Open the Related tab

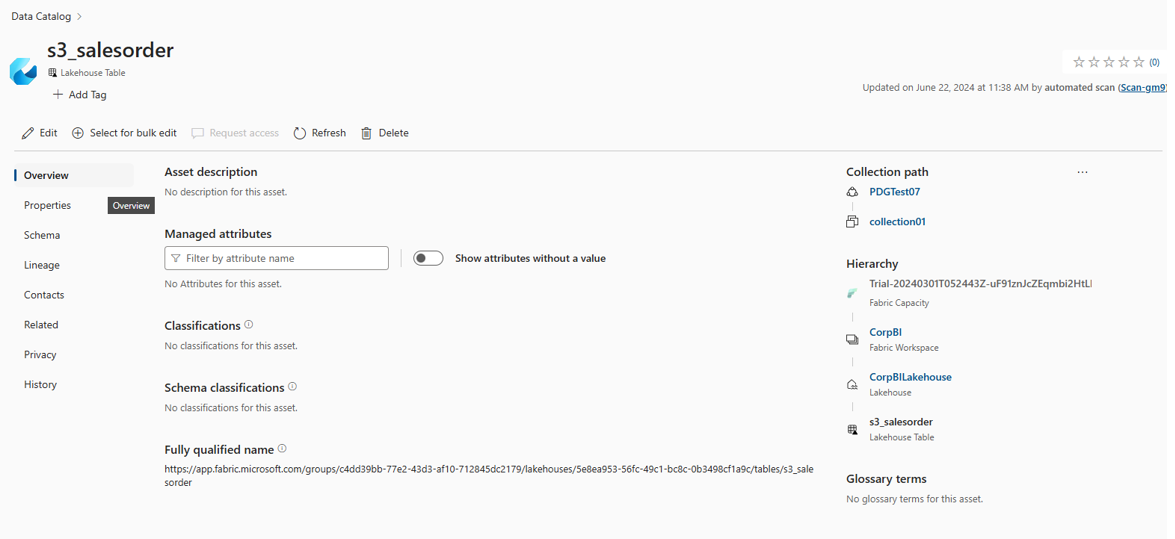coord(41,325)
